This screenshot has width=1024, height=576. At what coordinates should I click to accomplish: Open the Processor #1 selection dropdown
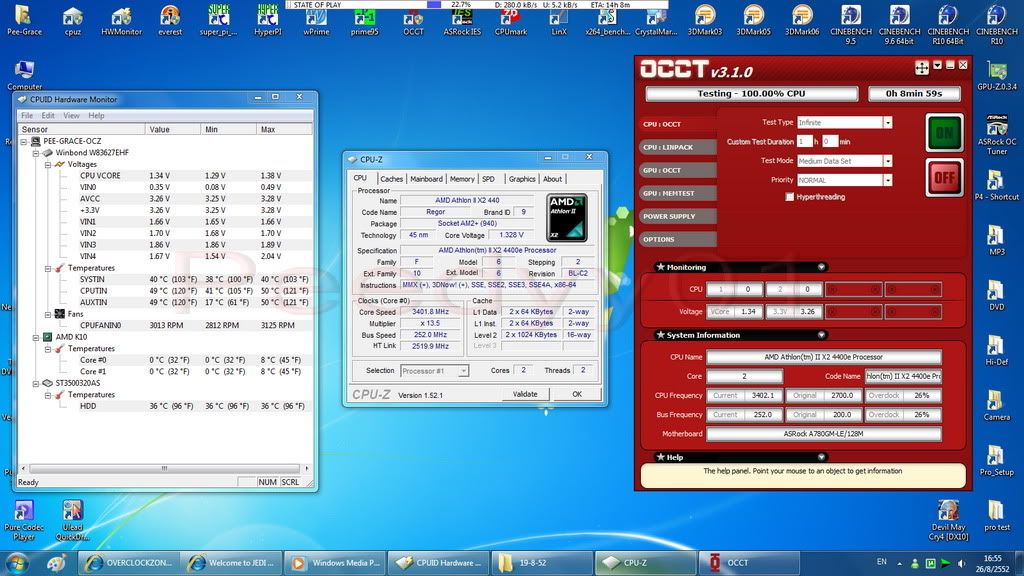click(x=463, y=371)
